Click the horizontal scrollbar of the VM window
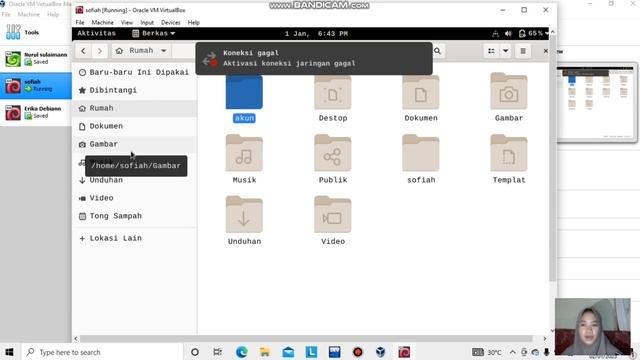Screen dimensions: 640x360 coord(306,338)
